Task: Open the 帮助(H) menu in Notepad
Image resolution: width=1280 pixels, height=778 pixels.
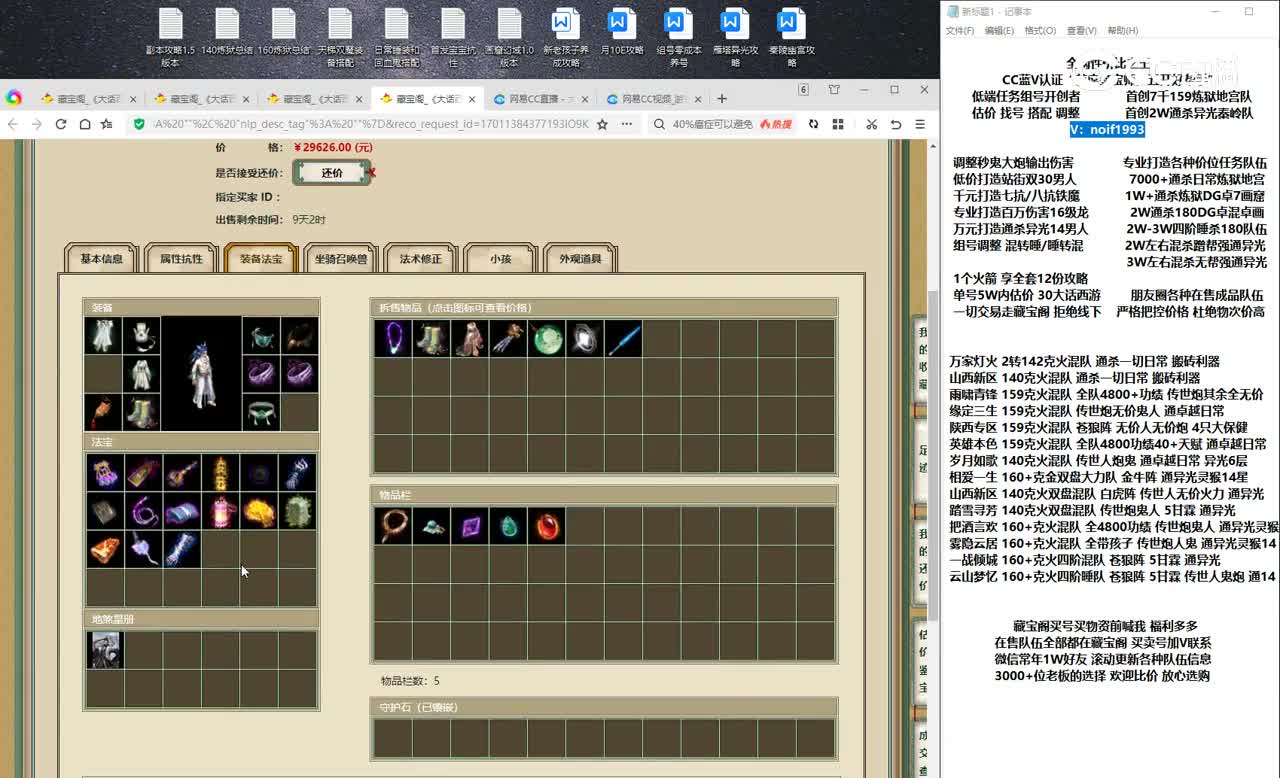Action: point(1123,31)
